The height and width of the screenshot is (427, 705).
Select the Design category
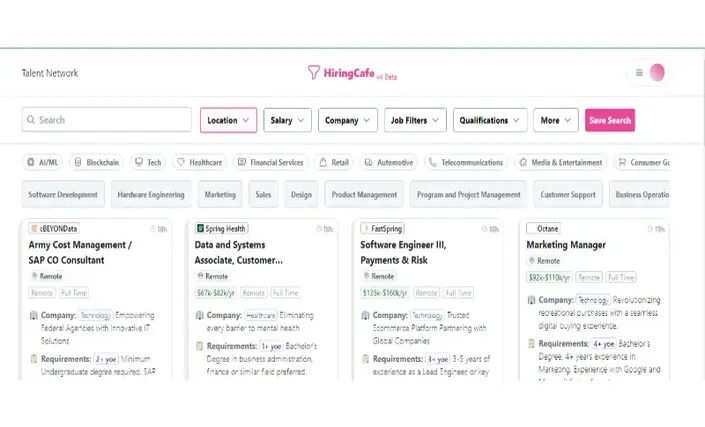tap(301, 194)
